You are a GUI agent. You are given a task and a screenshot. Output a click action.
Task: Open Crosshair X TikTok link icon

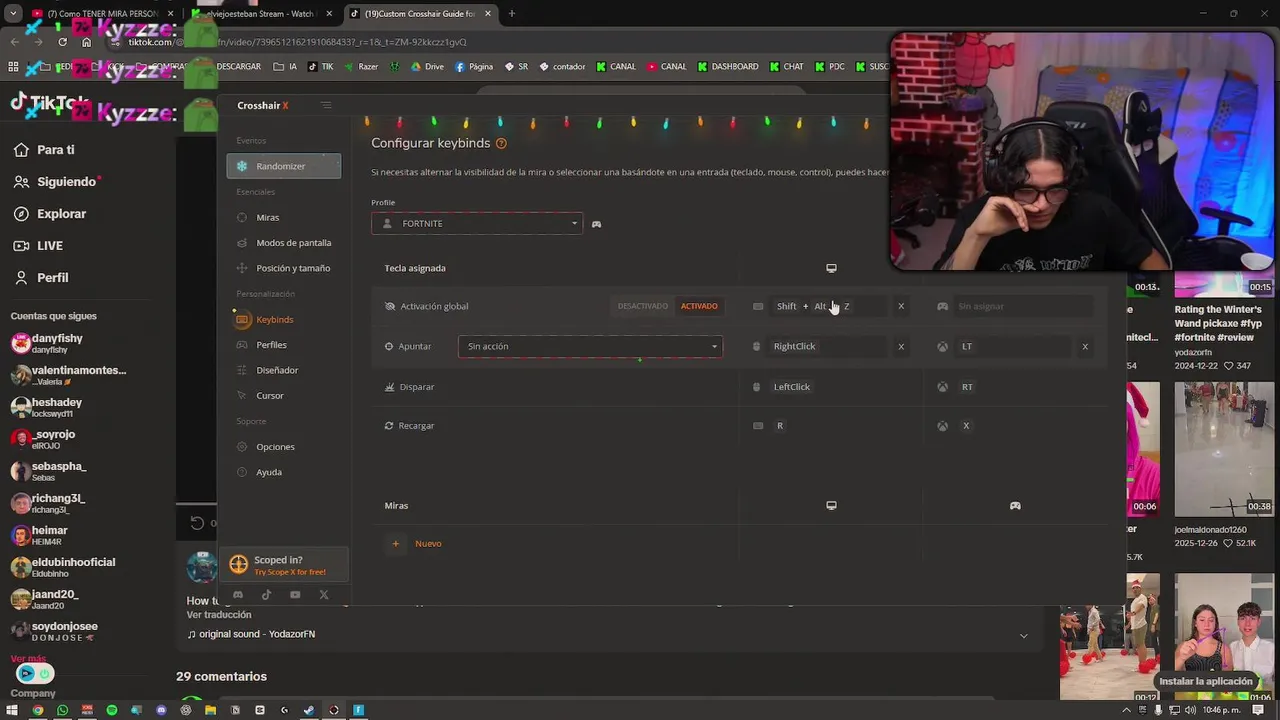(x=266, y=595)
